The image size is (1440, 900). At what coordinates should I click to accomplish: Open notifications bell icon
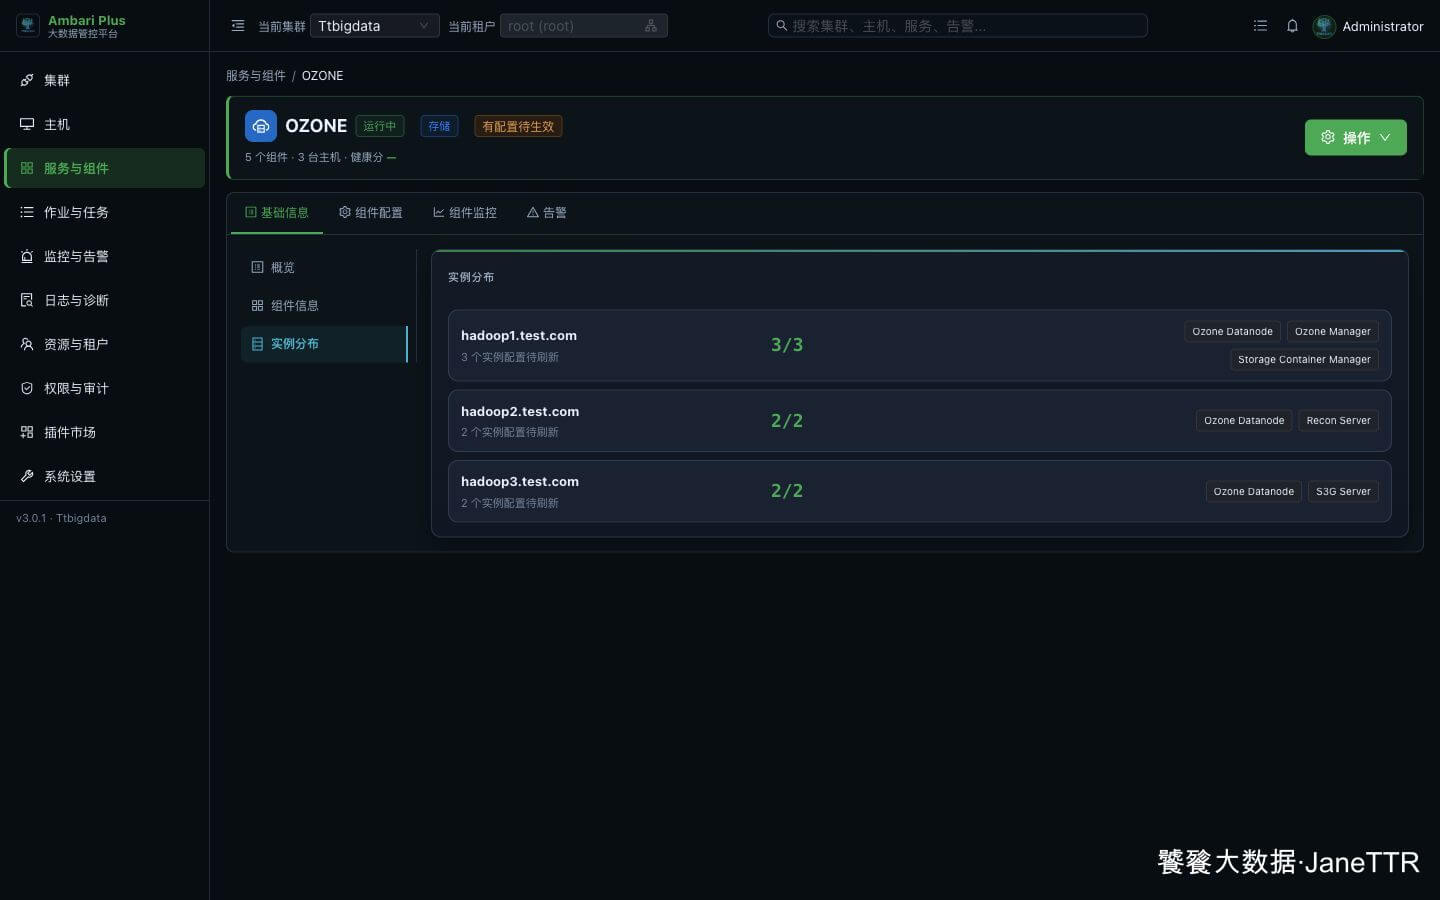[x=1292, y=26]
